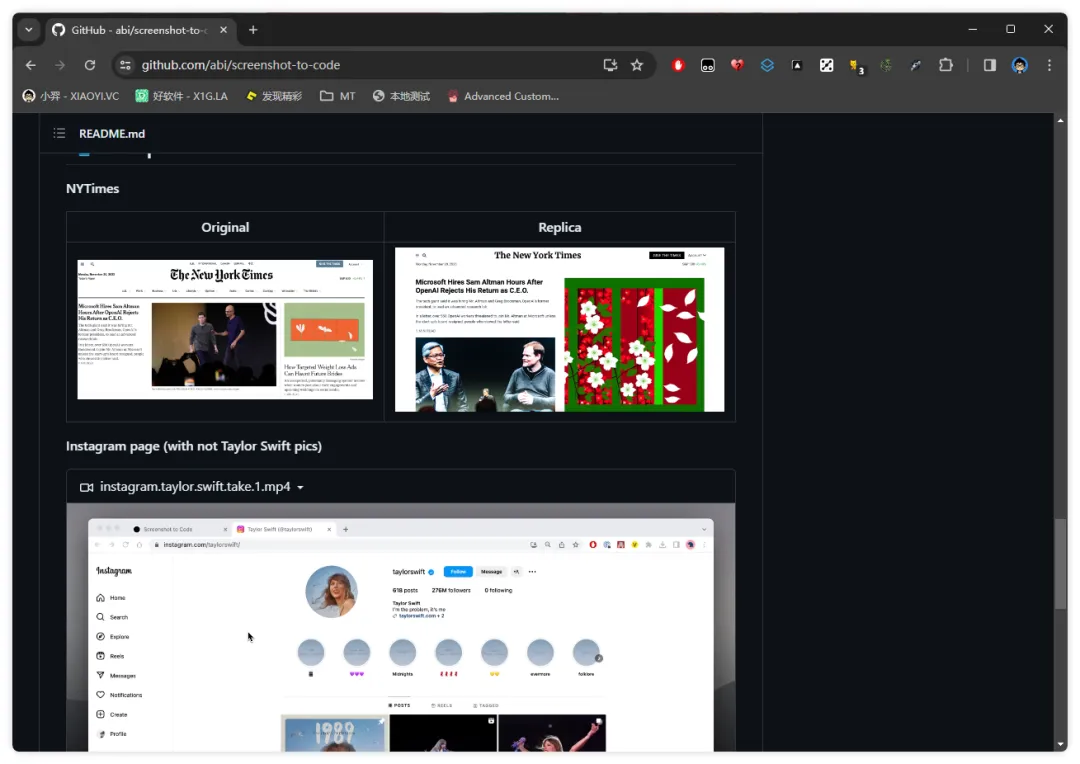Image resolution: width=1080 pixels, height=764 pixels.
Task: Open the tab search dropdown arrow
Action: pos(28,30)
